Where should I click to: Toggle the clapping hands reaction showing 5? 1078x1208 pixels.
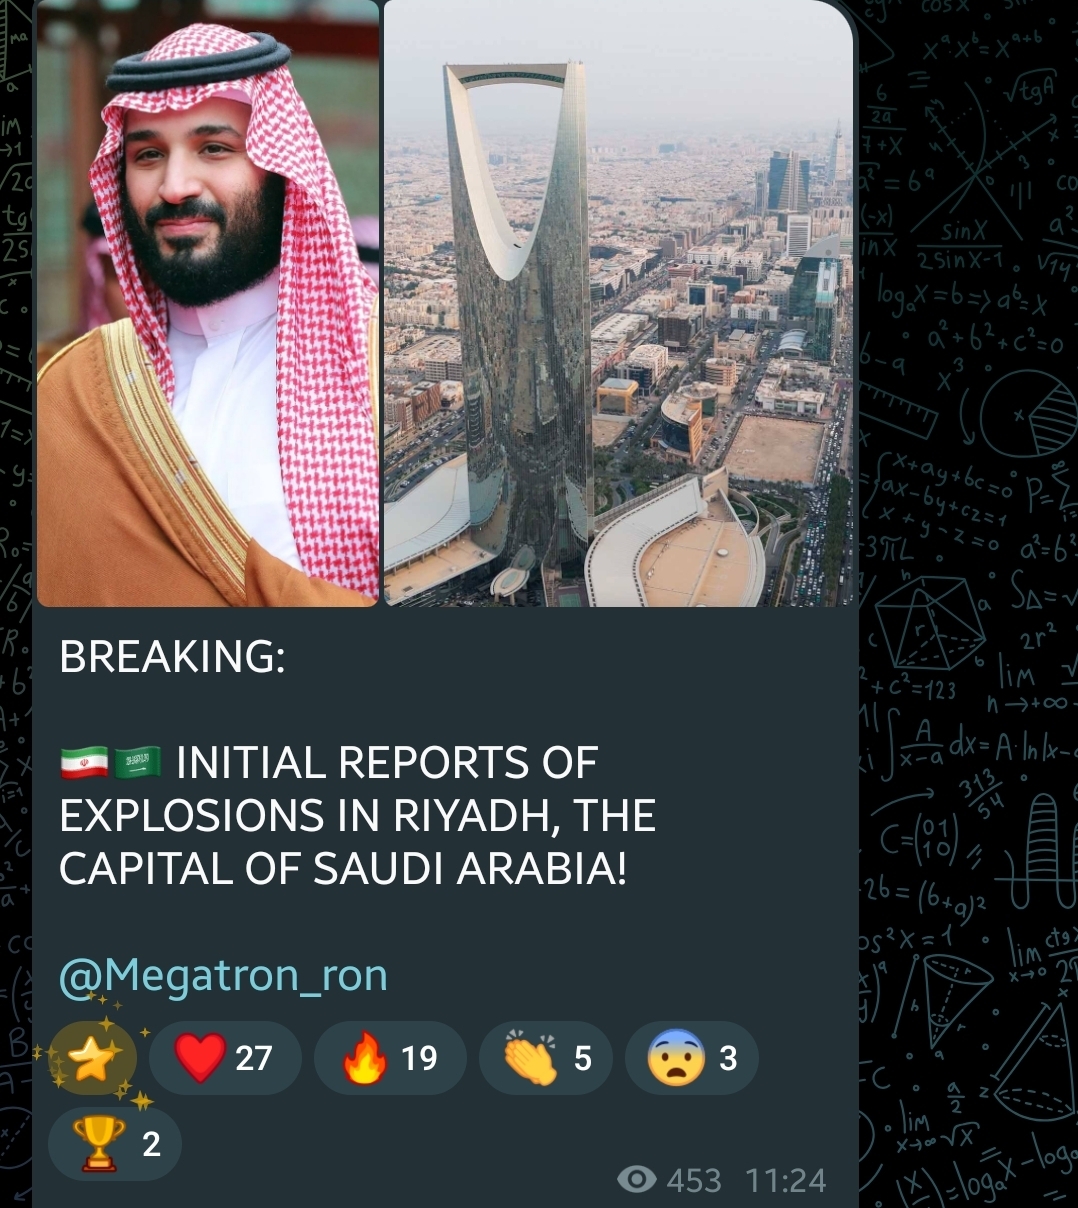[x=546, y=1058]
